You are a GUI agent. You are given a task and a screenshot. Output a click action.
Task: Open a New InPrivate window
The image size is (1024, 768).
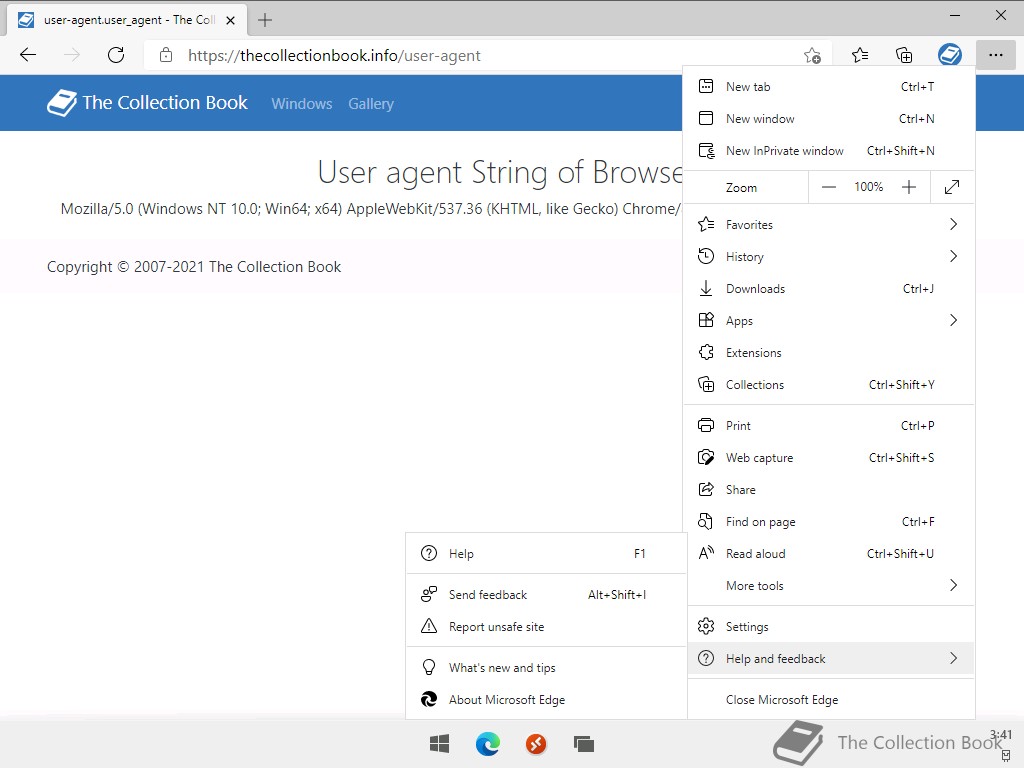pos(829,150)
